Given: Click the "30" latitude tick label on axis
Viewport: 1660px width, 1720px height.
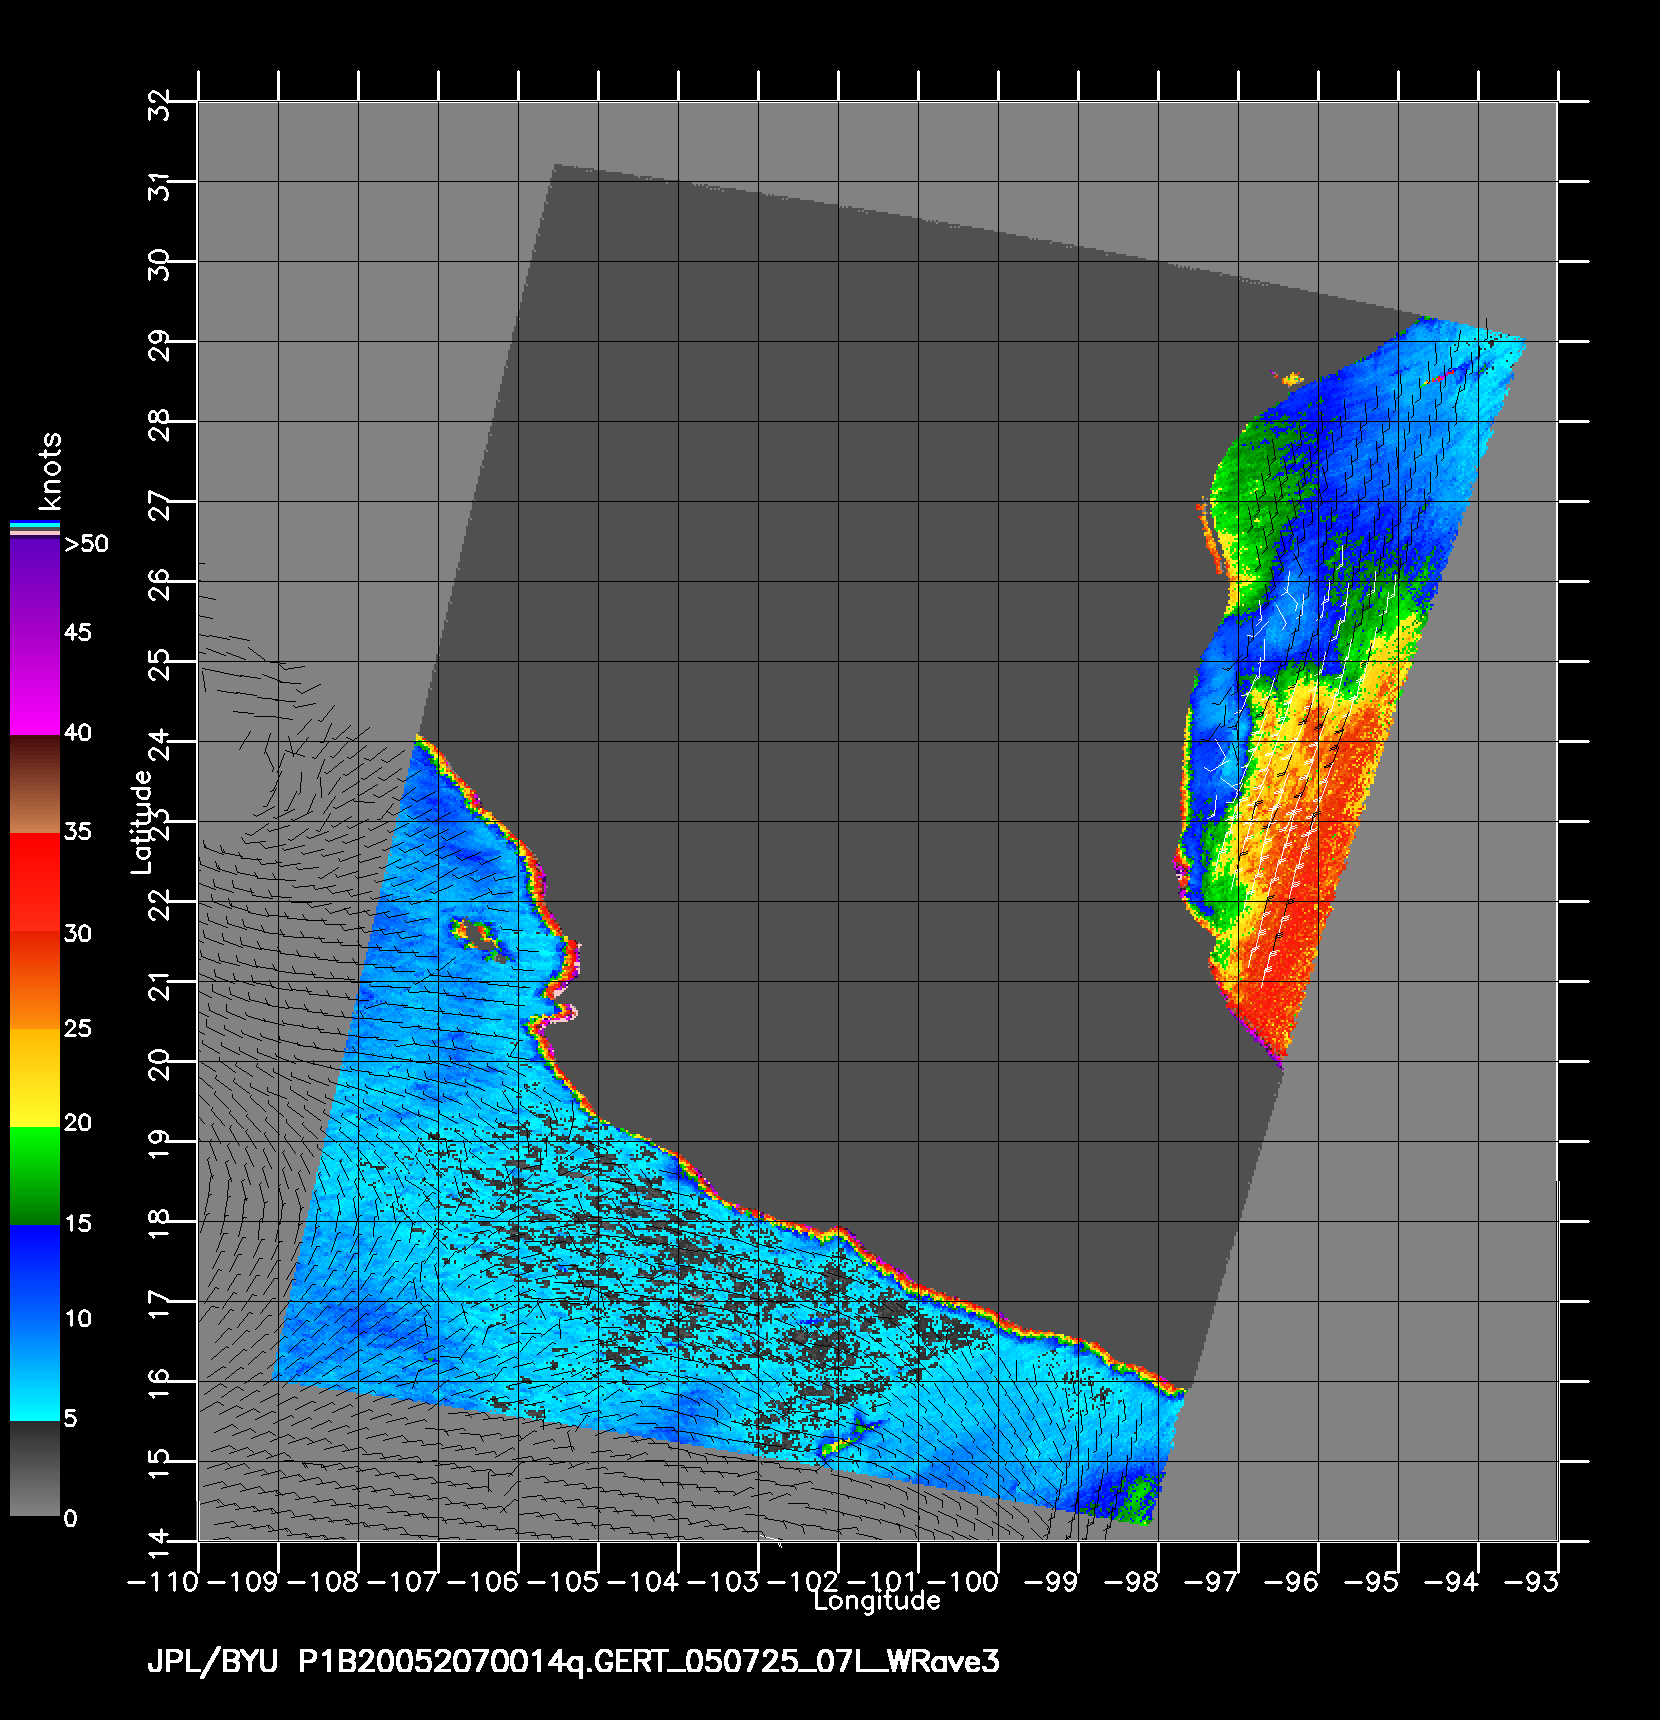Looking at the screenshot, I should click(x=159, y=266).
